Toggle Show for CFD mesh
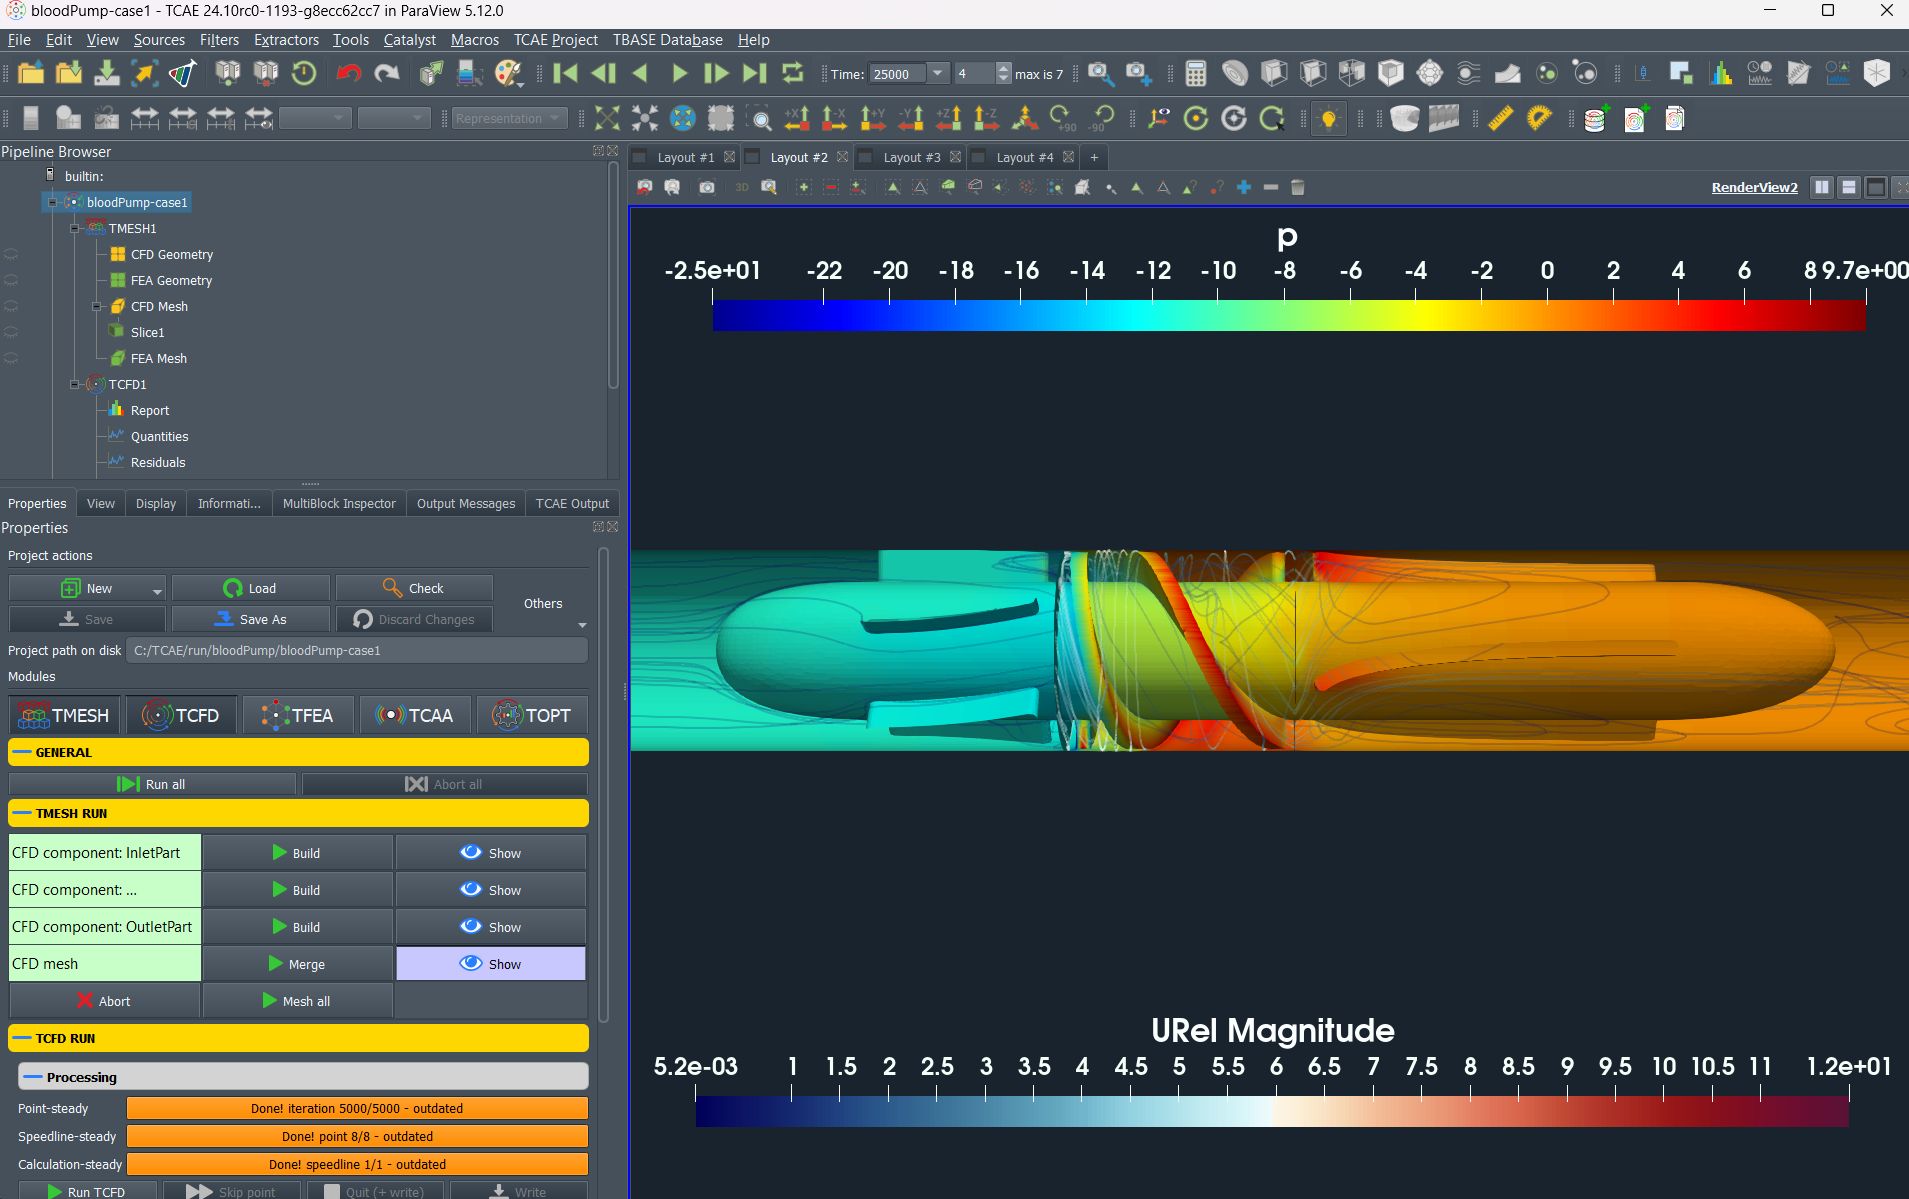 [491, 964]
